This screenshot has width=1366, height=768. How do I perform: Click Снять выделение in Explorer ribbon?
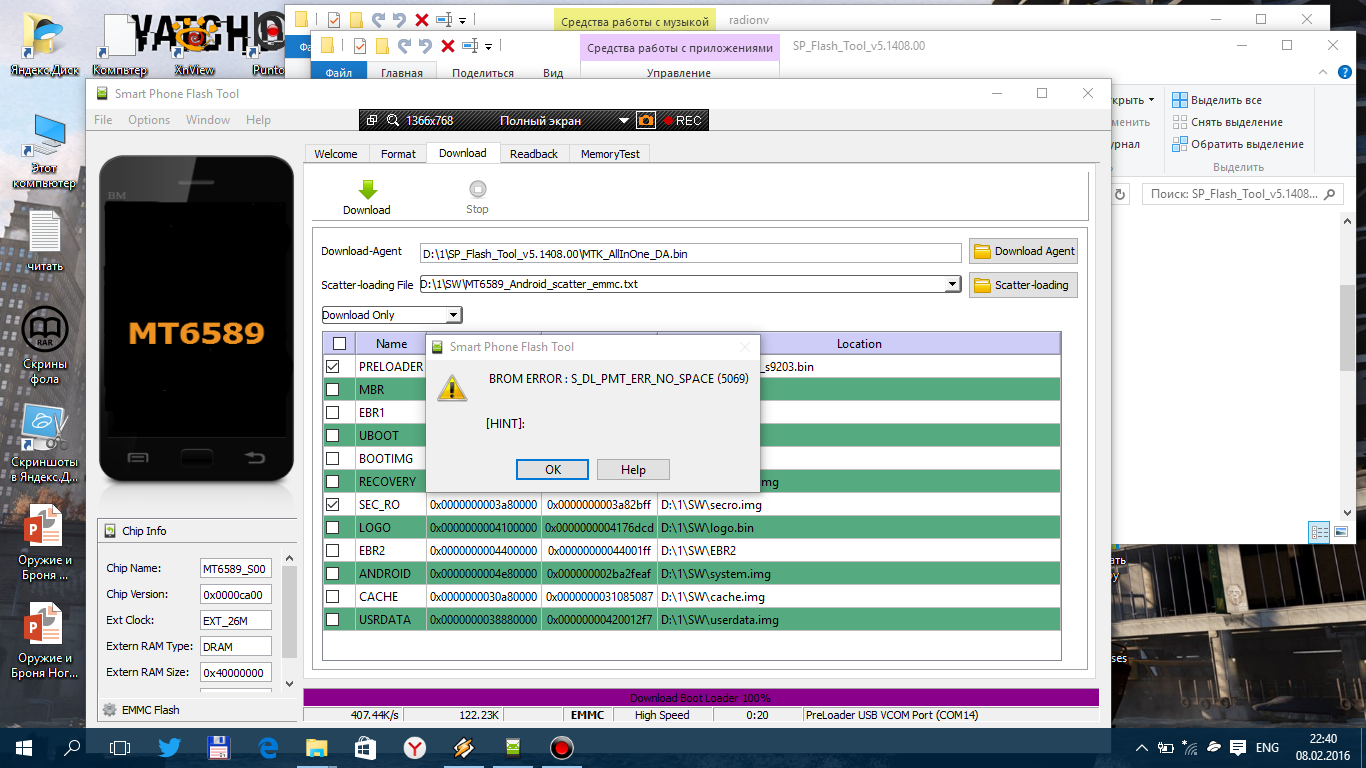coord(1227,122)
